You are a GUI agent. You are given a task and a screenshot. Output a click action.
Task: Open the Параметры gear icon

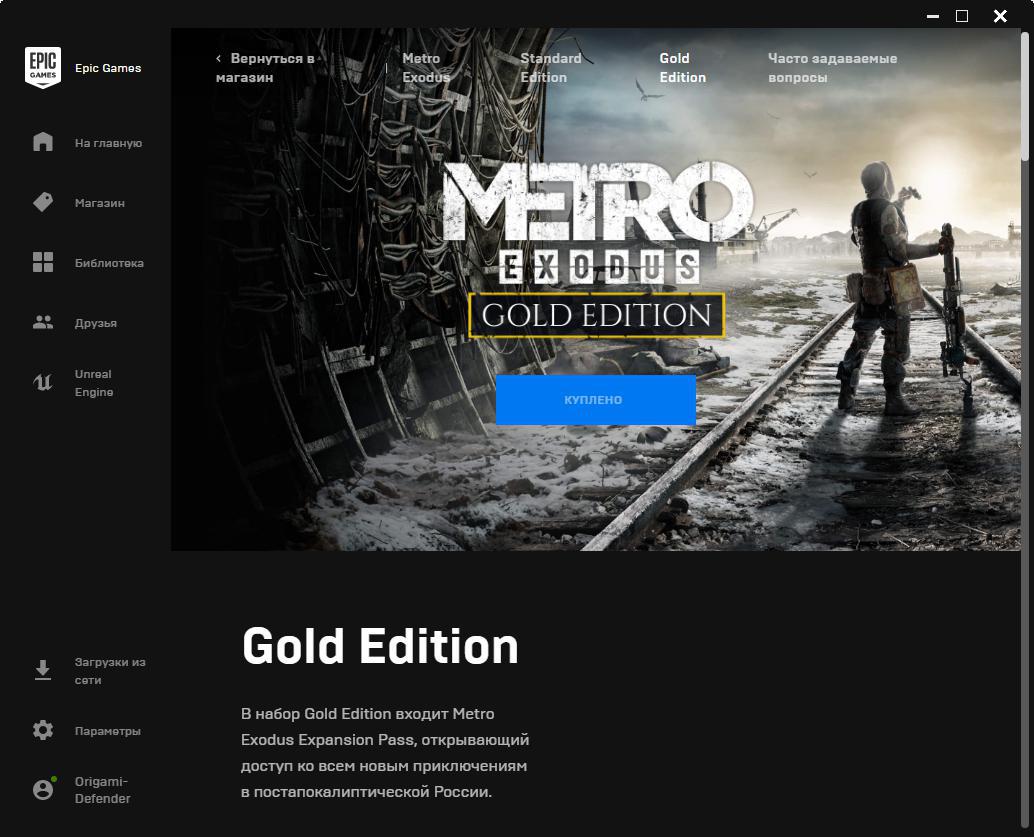point(43,730)
